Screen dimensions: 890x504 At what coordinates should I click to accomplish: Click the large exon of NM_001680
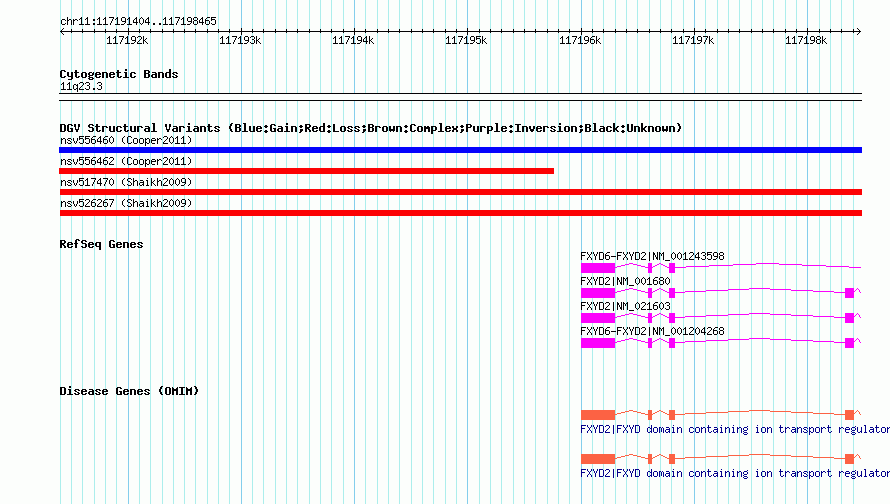coord(598,293)
